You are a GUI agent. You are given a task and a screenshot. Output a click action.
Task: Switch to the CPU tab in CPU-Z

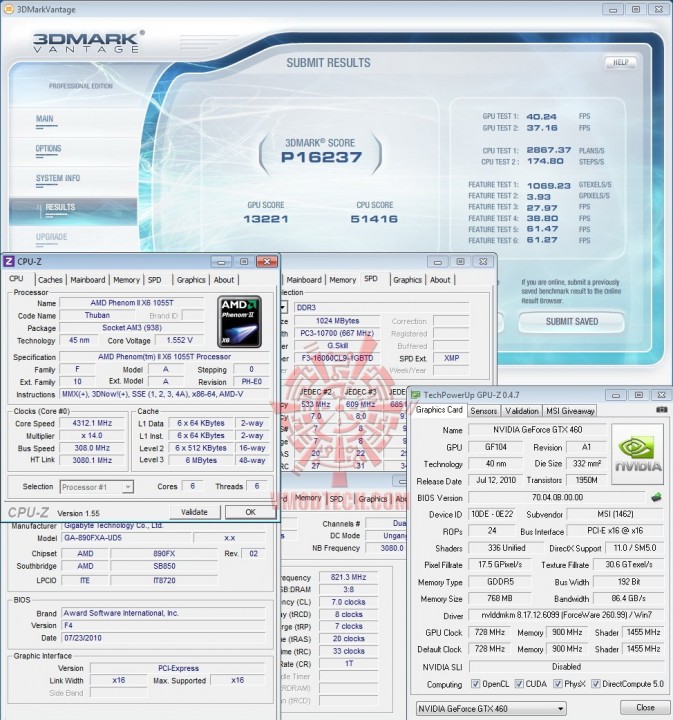tap(16, 279)
